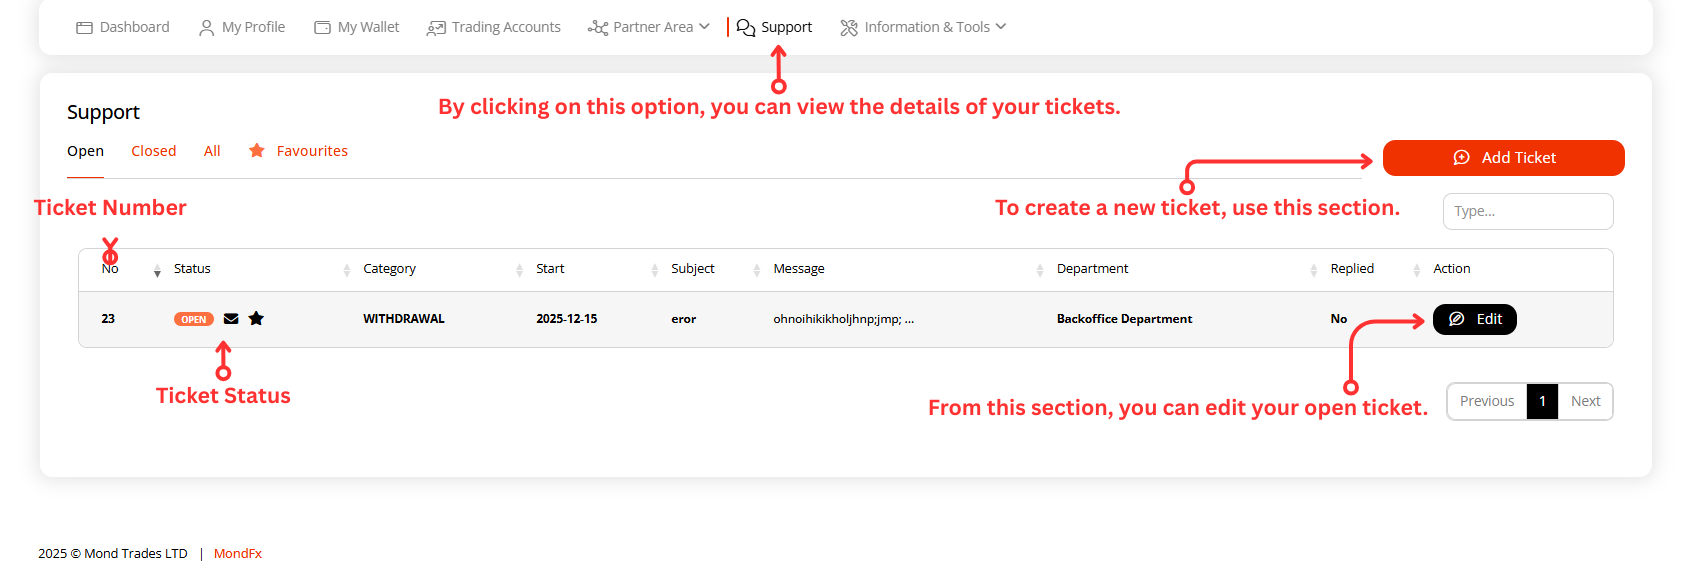Go to My Wallet page
The width and height of the screenshot is (1703, 569).
pos(357,27)
